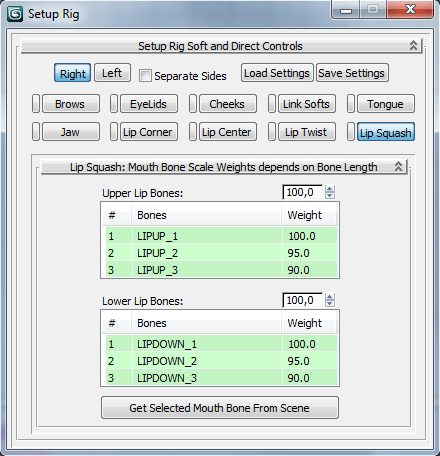Screen dimensions: 440x456
Task: Click Get Selected Mouth Bone From Scene
Action: pos(220,407)
